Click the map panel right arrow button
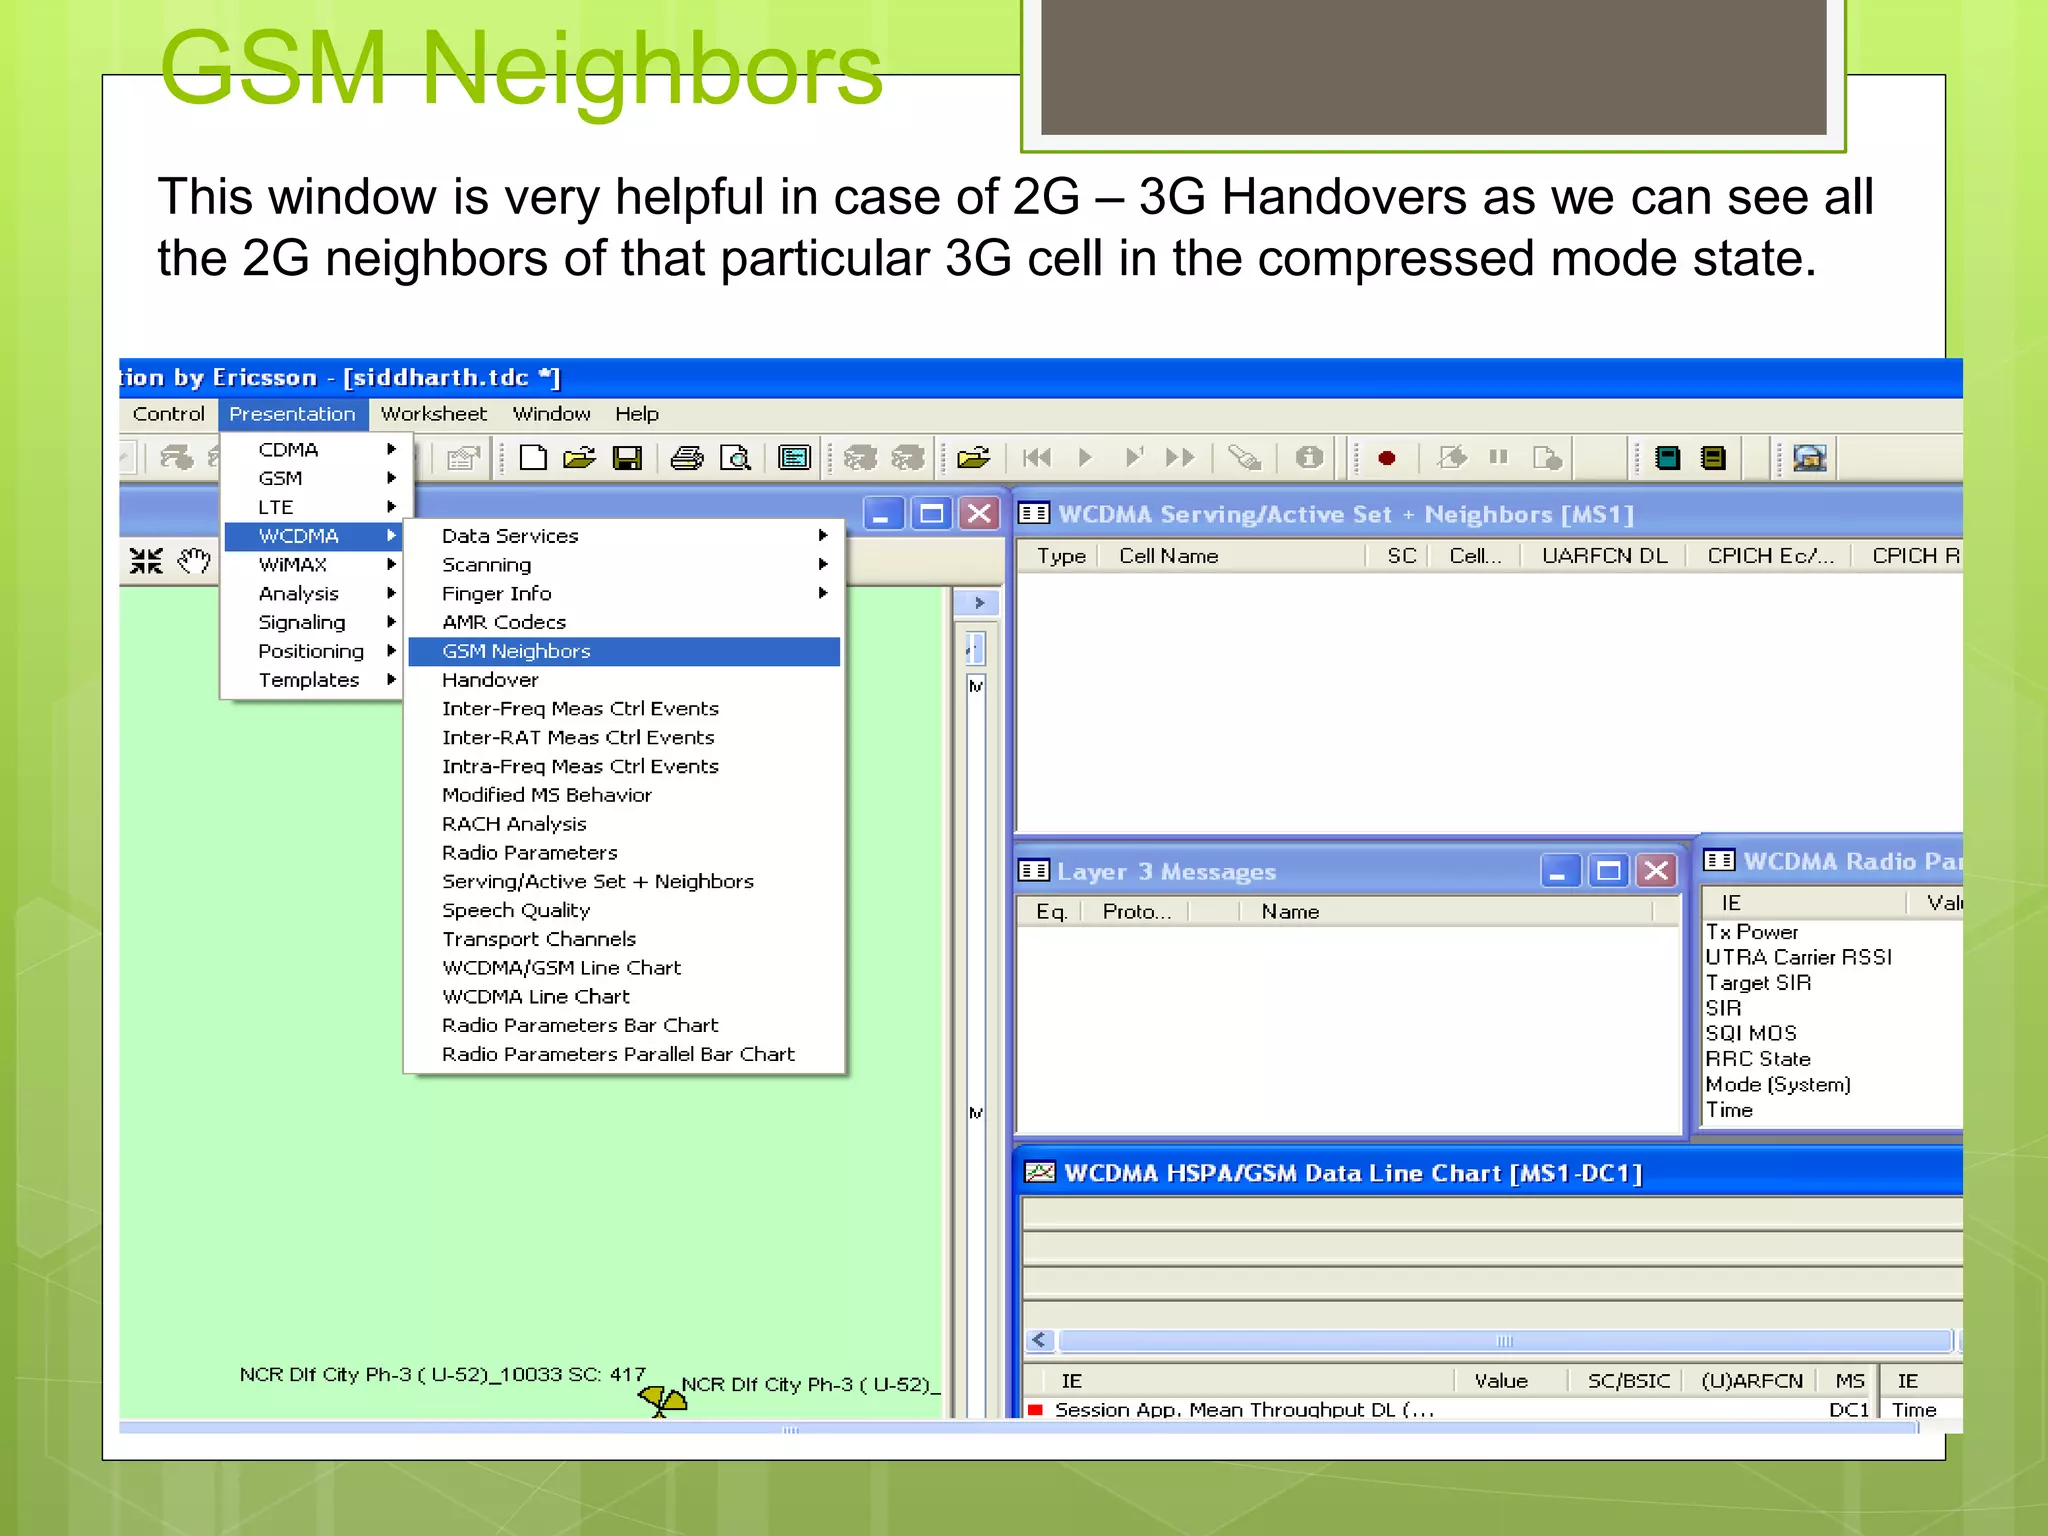2048x1536 pixels. click(979, 603)
